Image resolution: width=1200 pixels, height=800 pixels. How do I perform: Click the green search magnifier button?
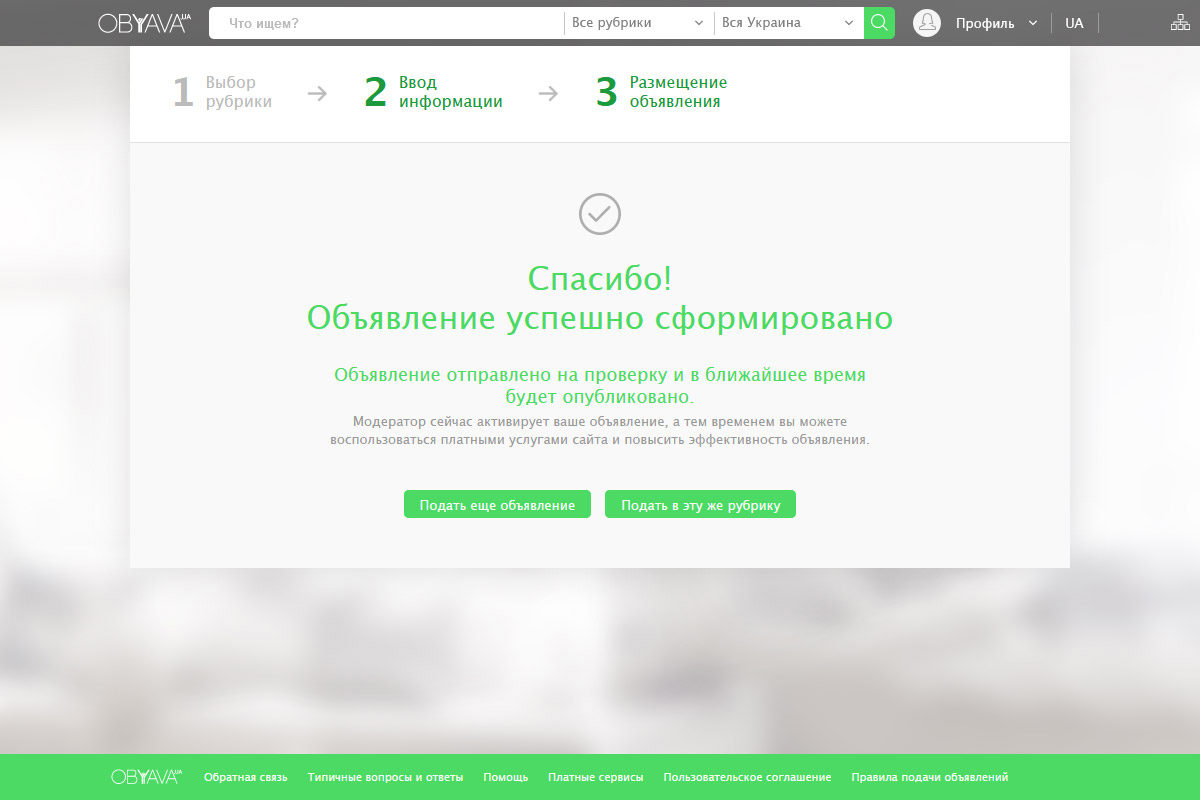point(879,23)
